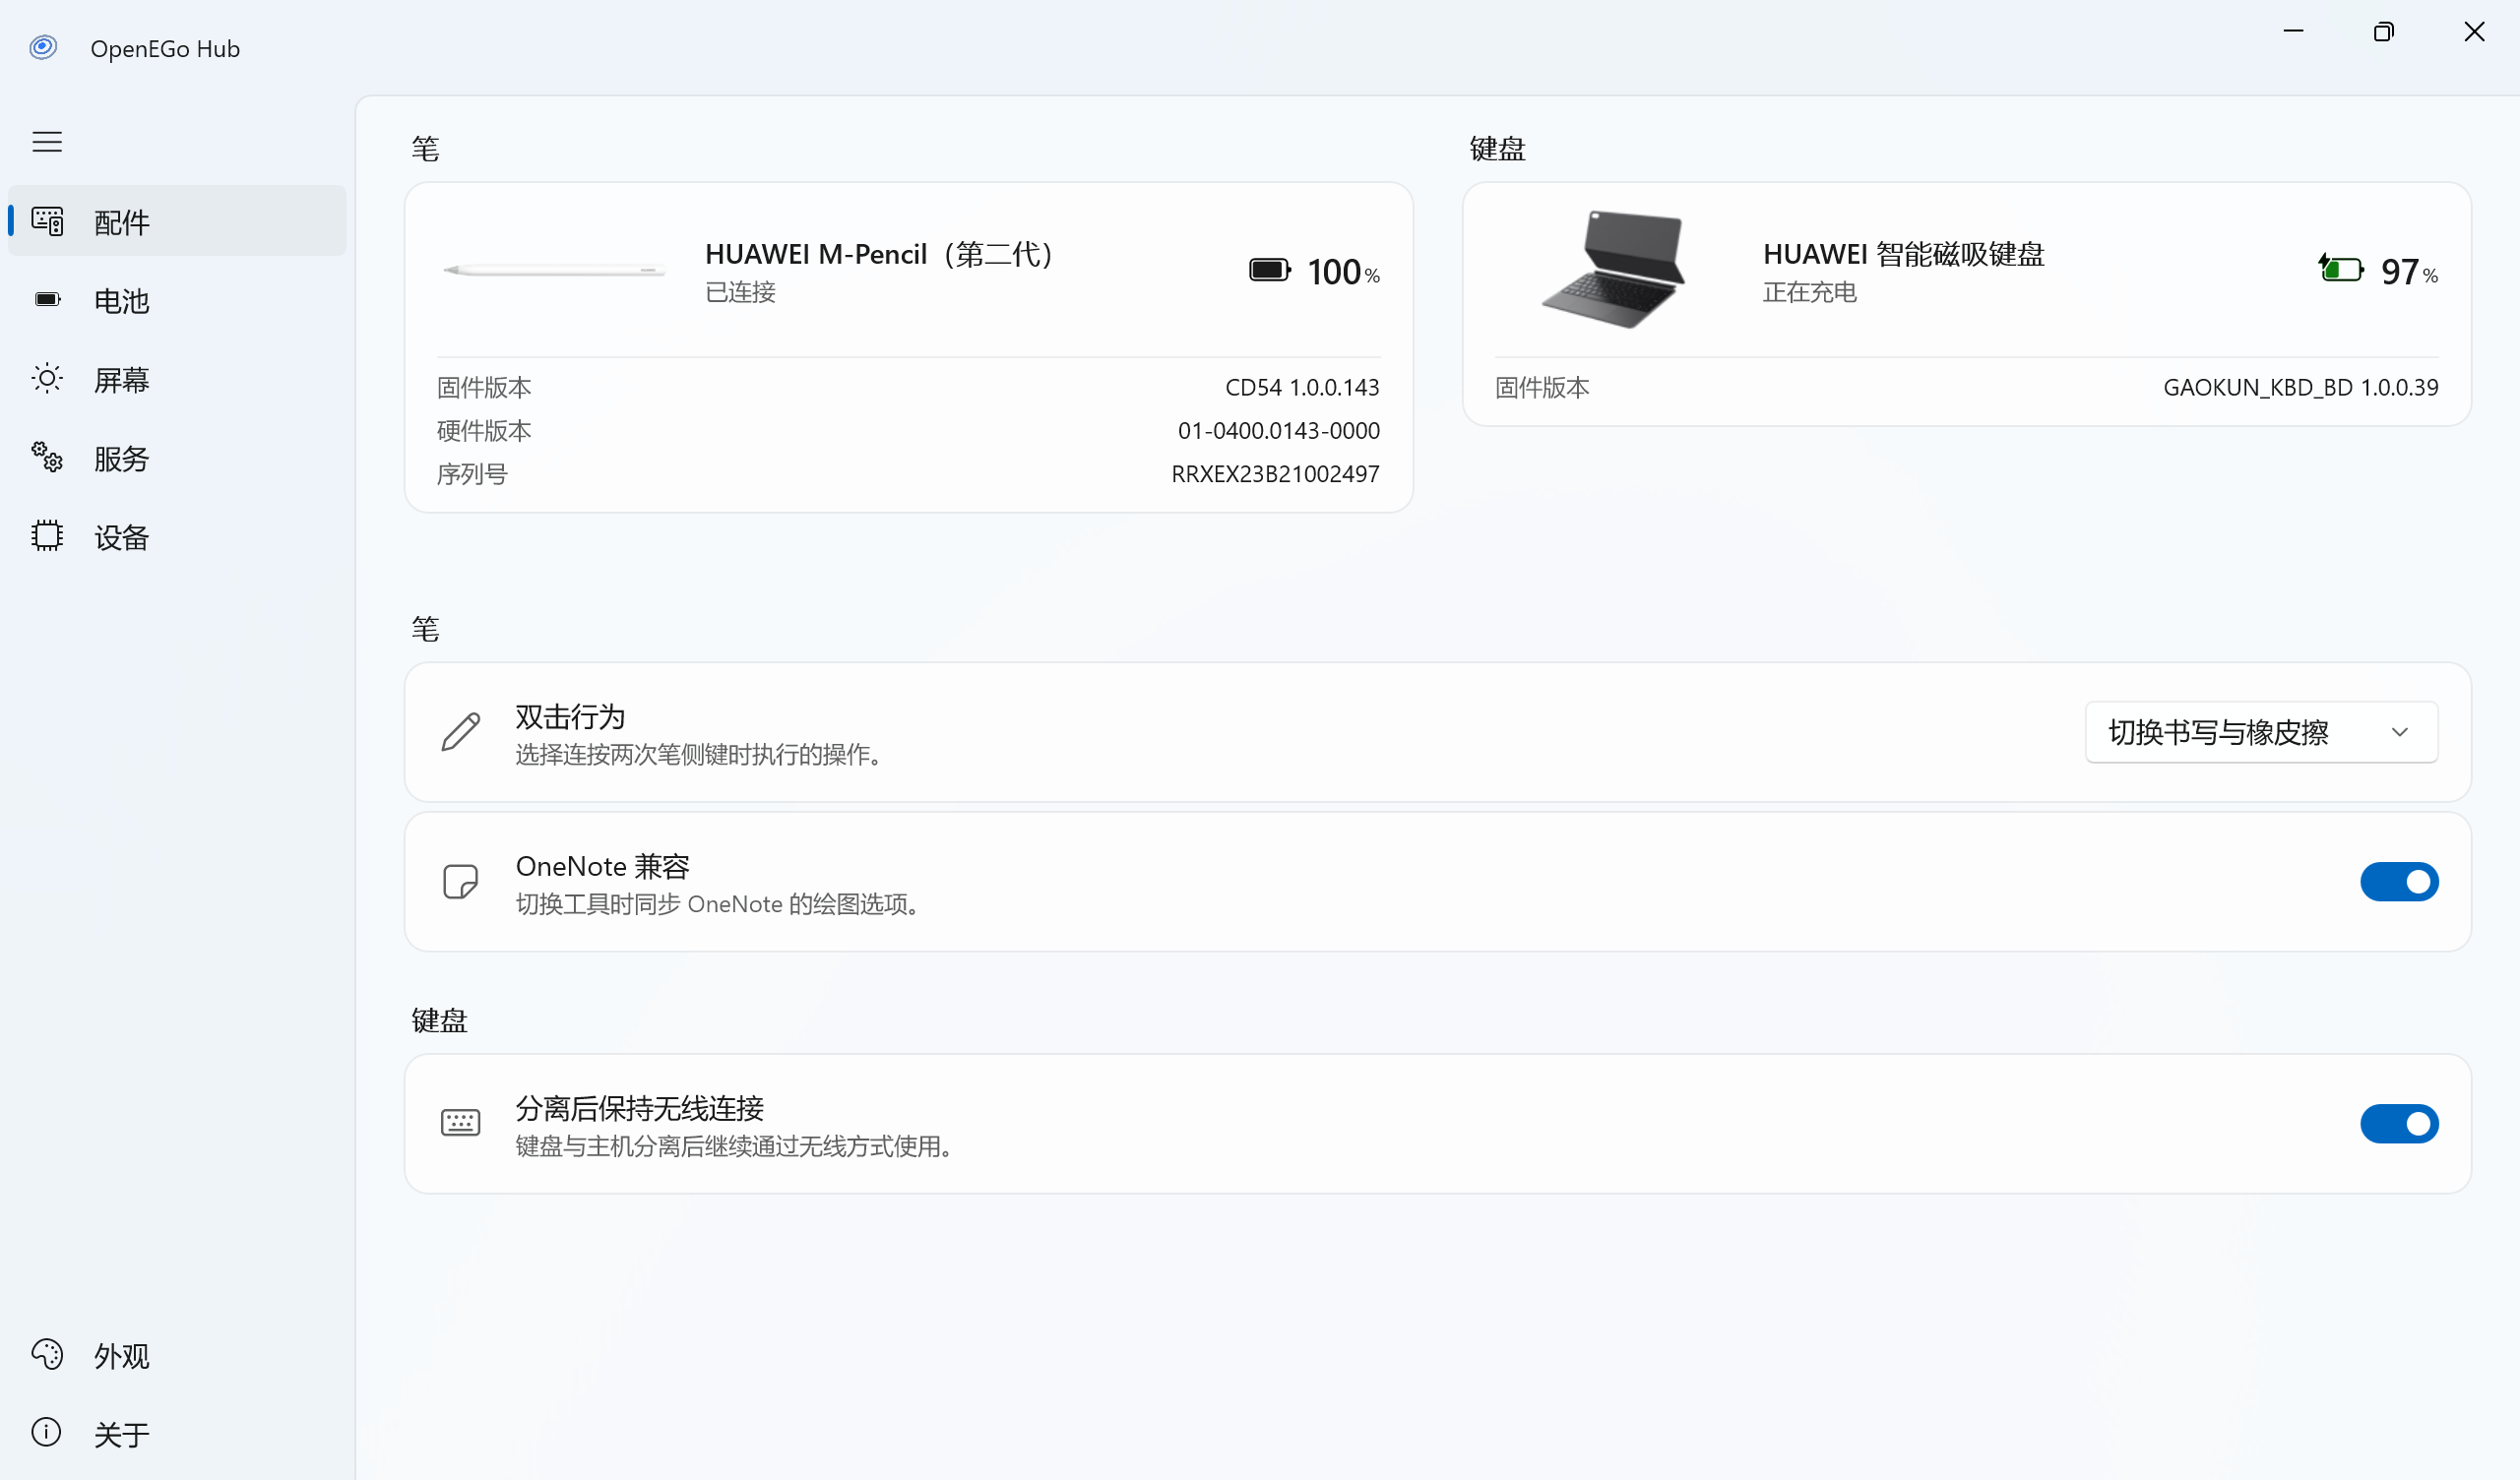The height and width of the screenshot is (1480, 2520).
Task: Click the keyboard charging battery icon
Action: 2341,268
